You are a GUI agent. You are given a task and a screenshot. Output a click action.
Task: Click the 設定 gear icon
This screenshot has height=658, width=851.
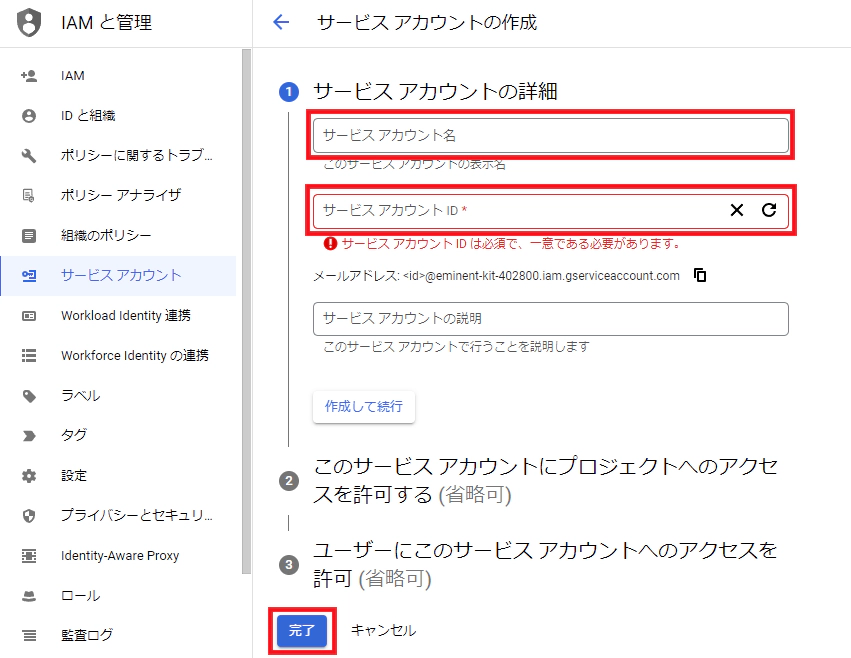29,476
